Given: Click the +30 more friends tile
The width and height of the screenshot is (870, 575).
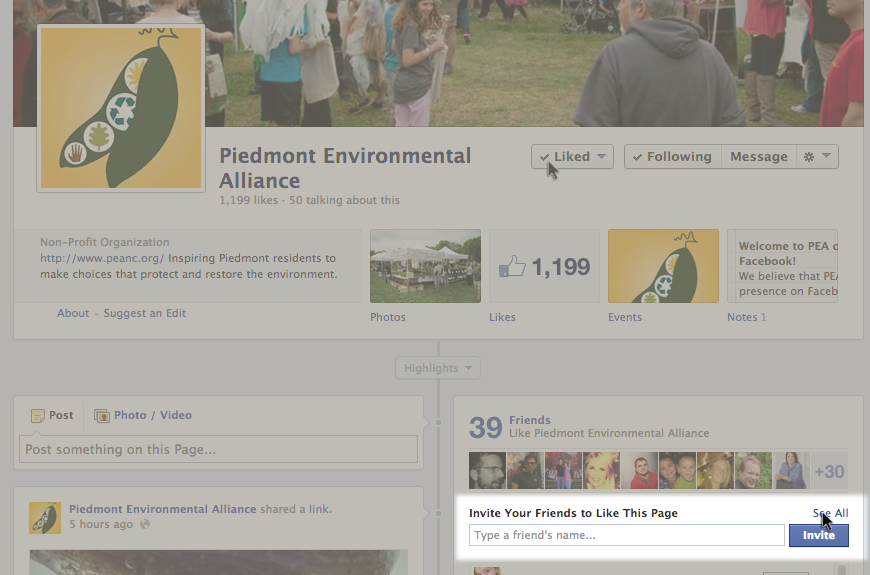Looking at the screenshot, I should [x=829, y=471].
